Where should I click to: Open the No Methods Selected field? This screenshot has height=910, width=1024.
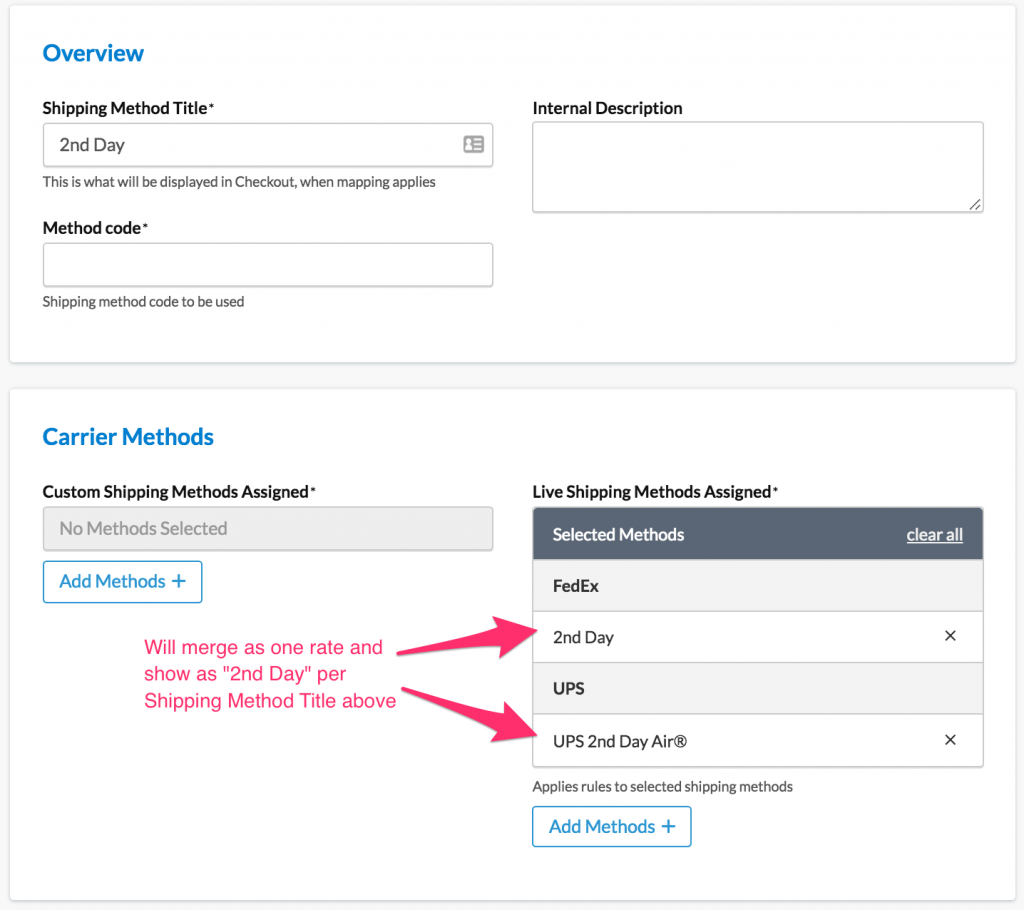click(267, 529)
